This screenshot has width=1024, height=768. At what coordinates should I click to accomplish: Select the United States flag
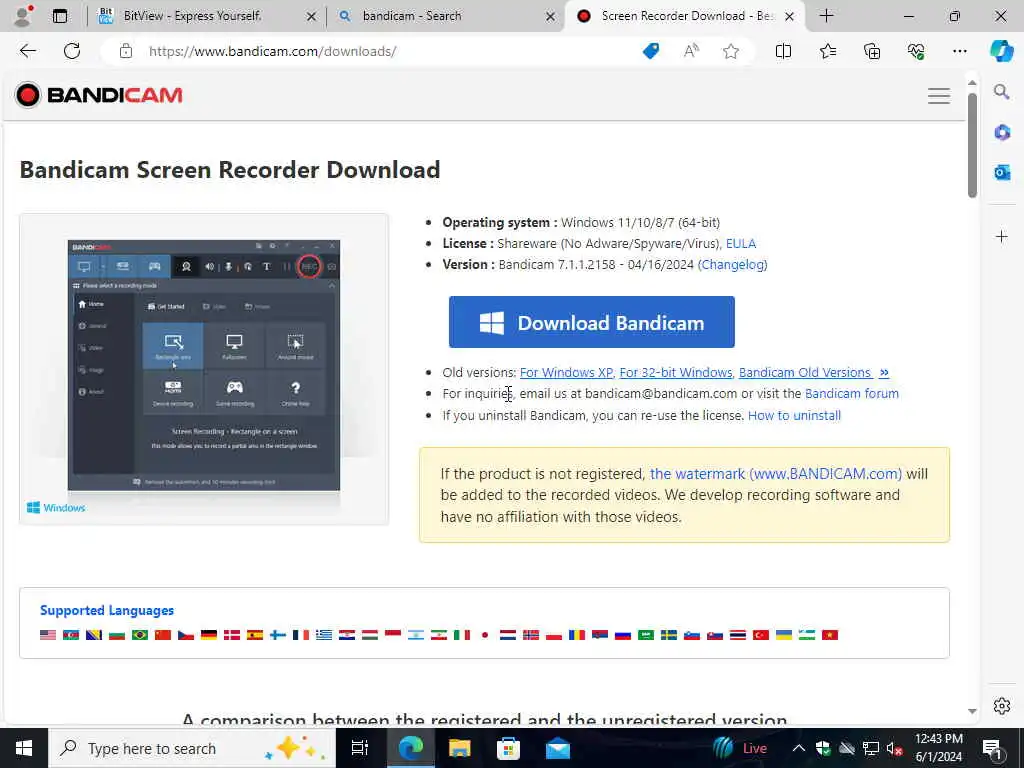48,635
